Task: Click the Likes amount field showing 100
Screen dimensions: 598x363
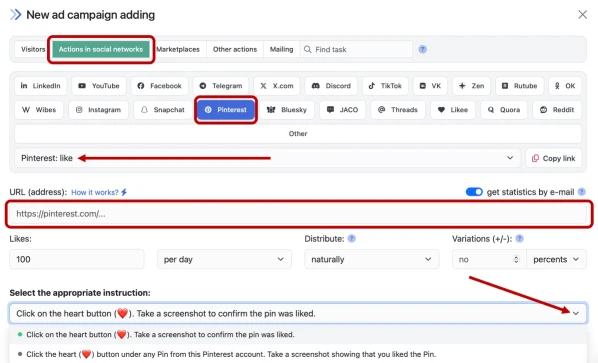Action: click(77, 259)
